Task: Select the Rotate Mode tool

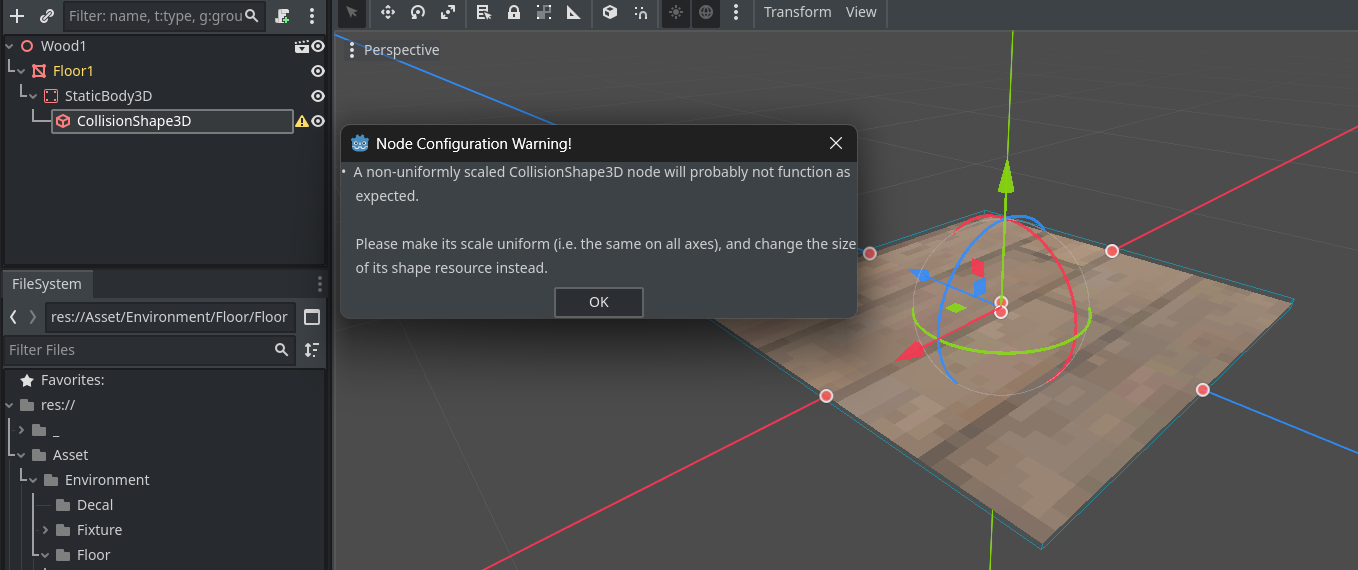Action: tap(418, 13)
